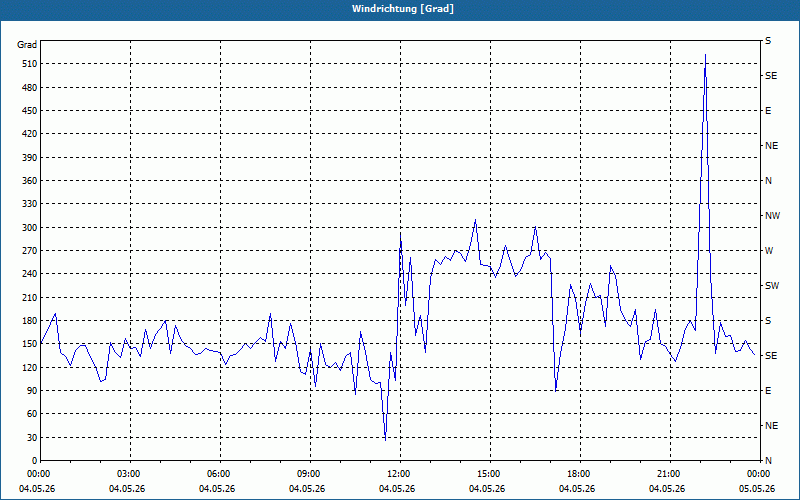
Task: Click the NE compass label beside 30
Action: [771, 426]
